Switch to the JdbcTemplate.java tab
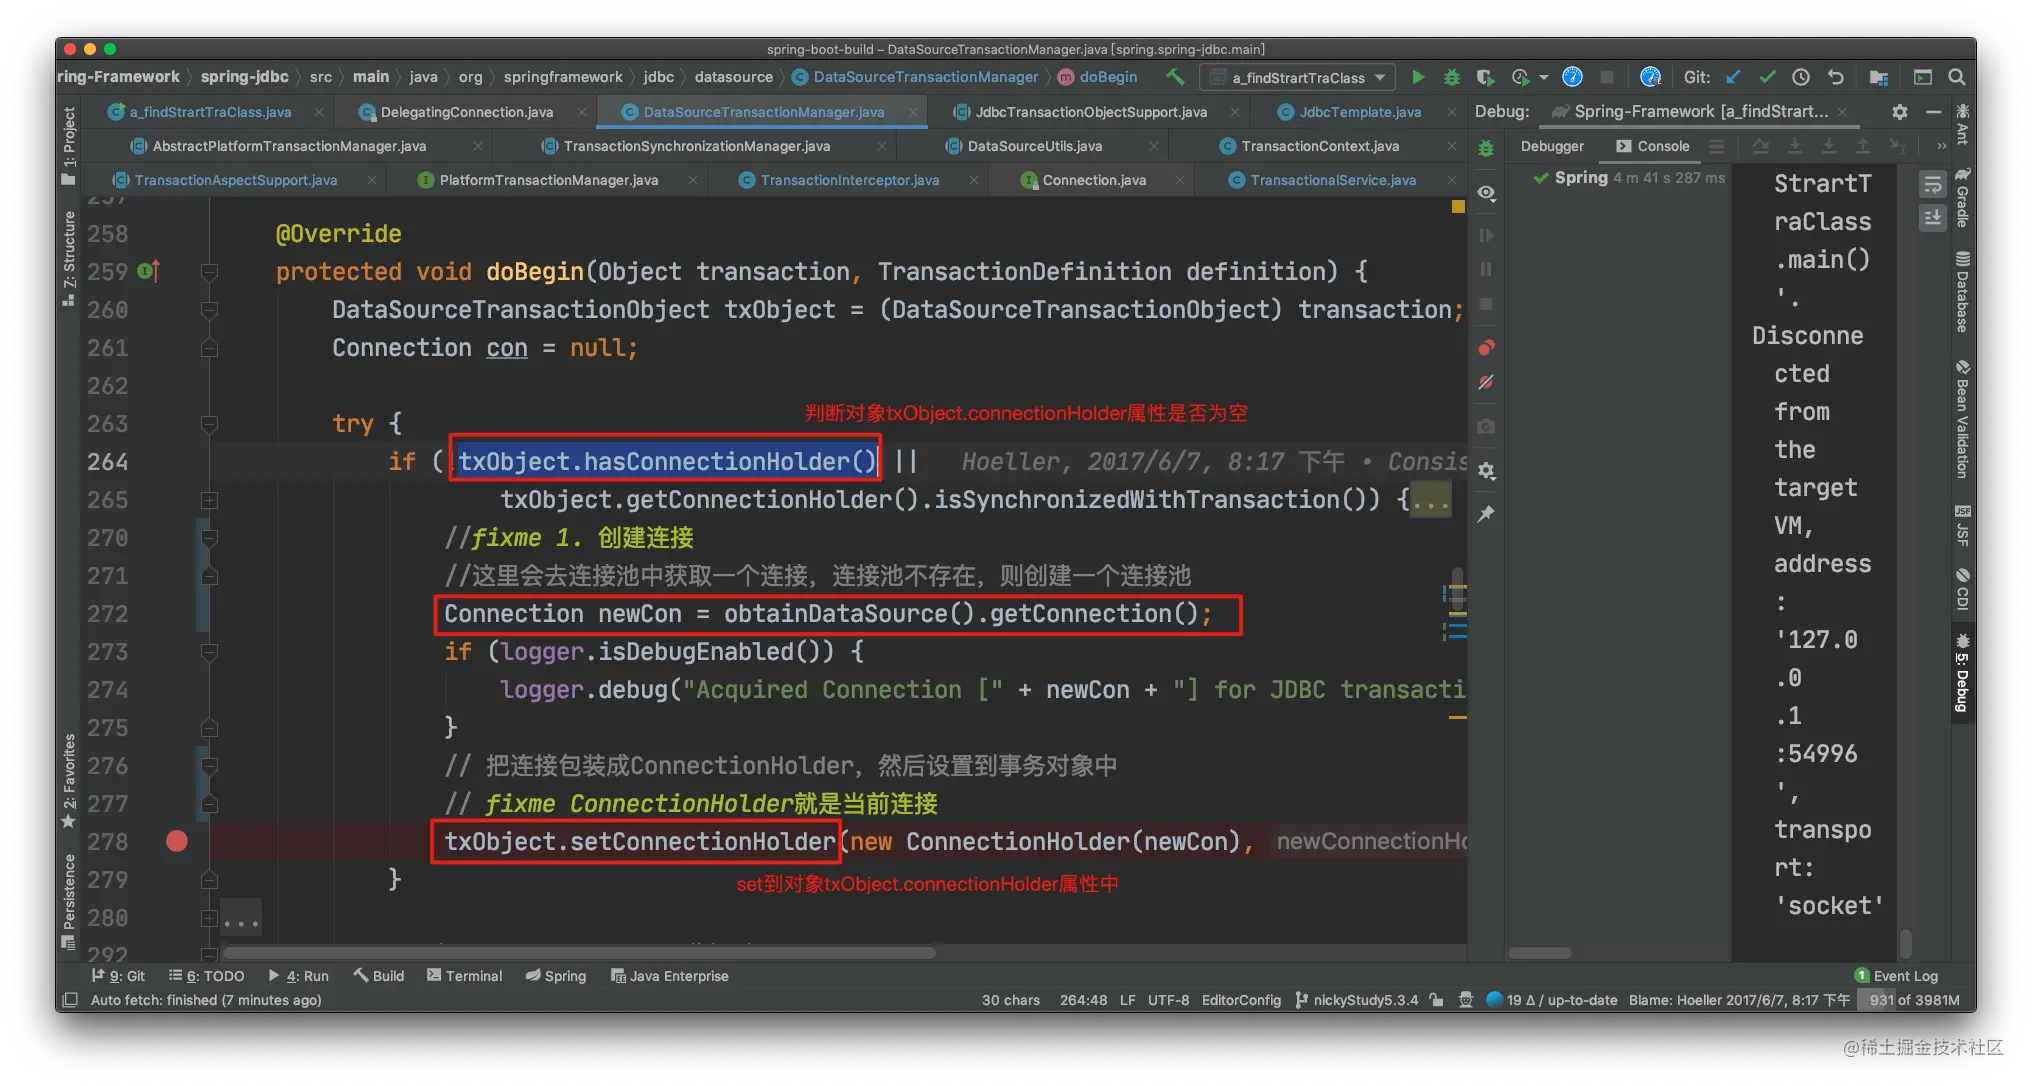Screen dimensions: 2032x1086 [x=1359, y=112]
